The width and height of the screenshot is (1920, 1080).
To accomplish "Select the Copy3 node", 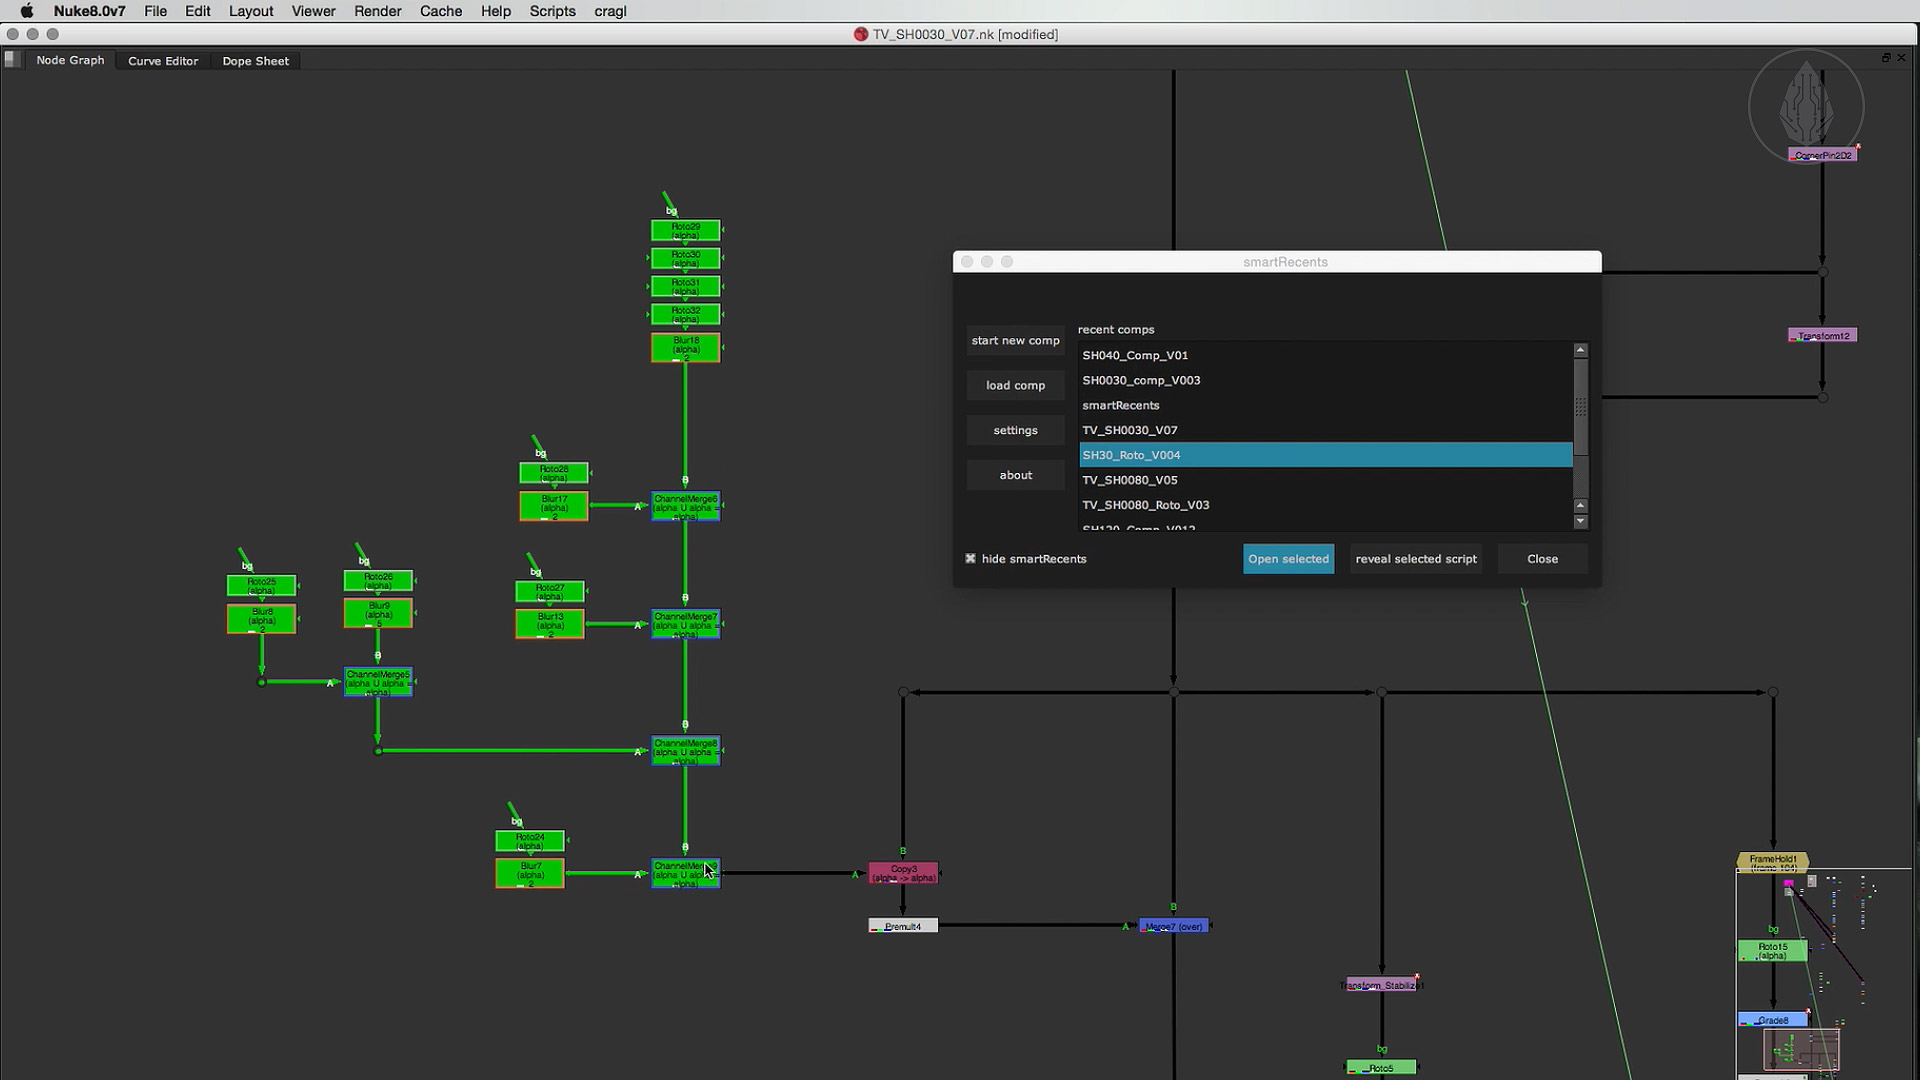I will (x=904, y=873).
